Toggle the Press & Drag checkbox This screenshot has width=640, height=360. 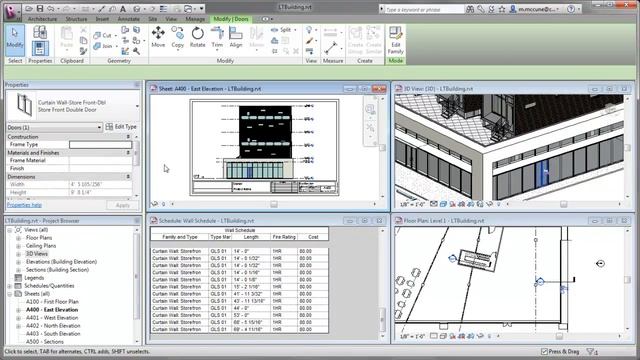click(x=544, y=351)
